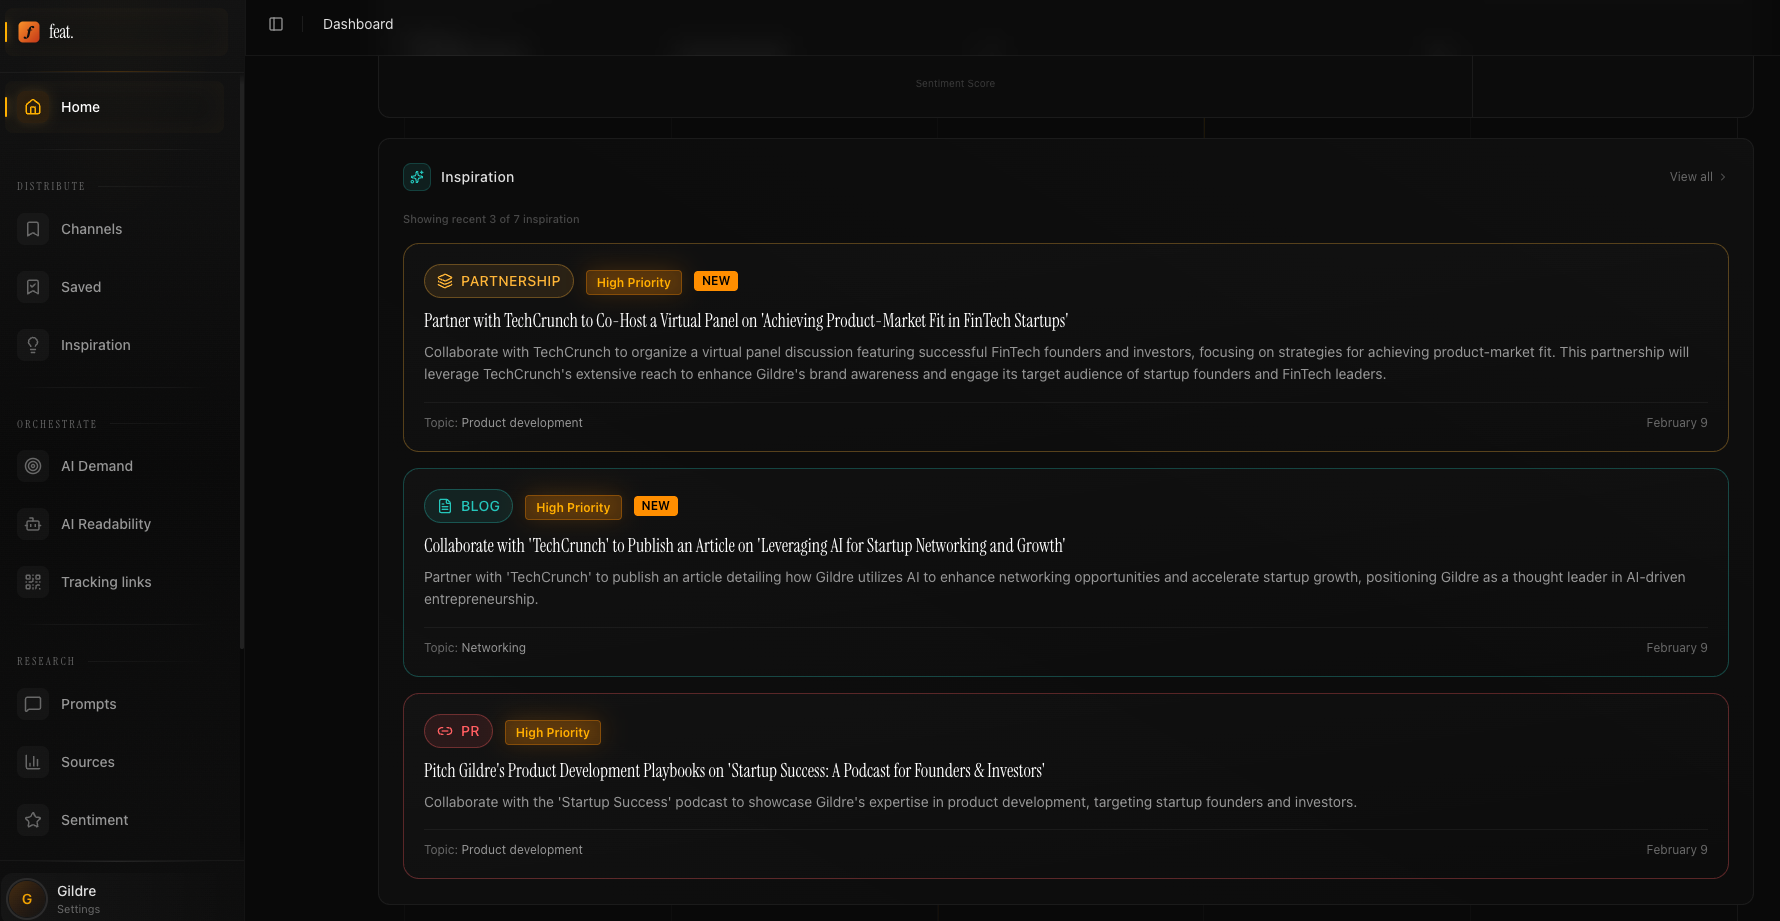Click High Priority tag on partnership card

tap(634, 283)
